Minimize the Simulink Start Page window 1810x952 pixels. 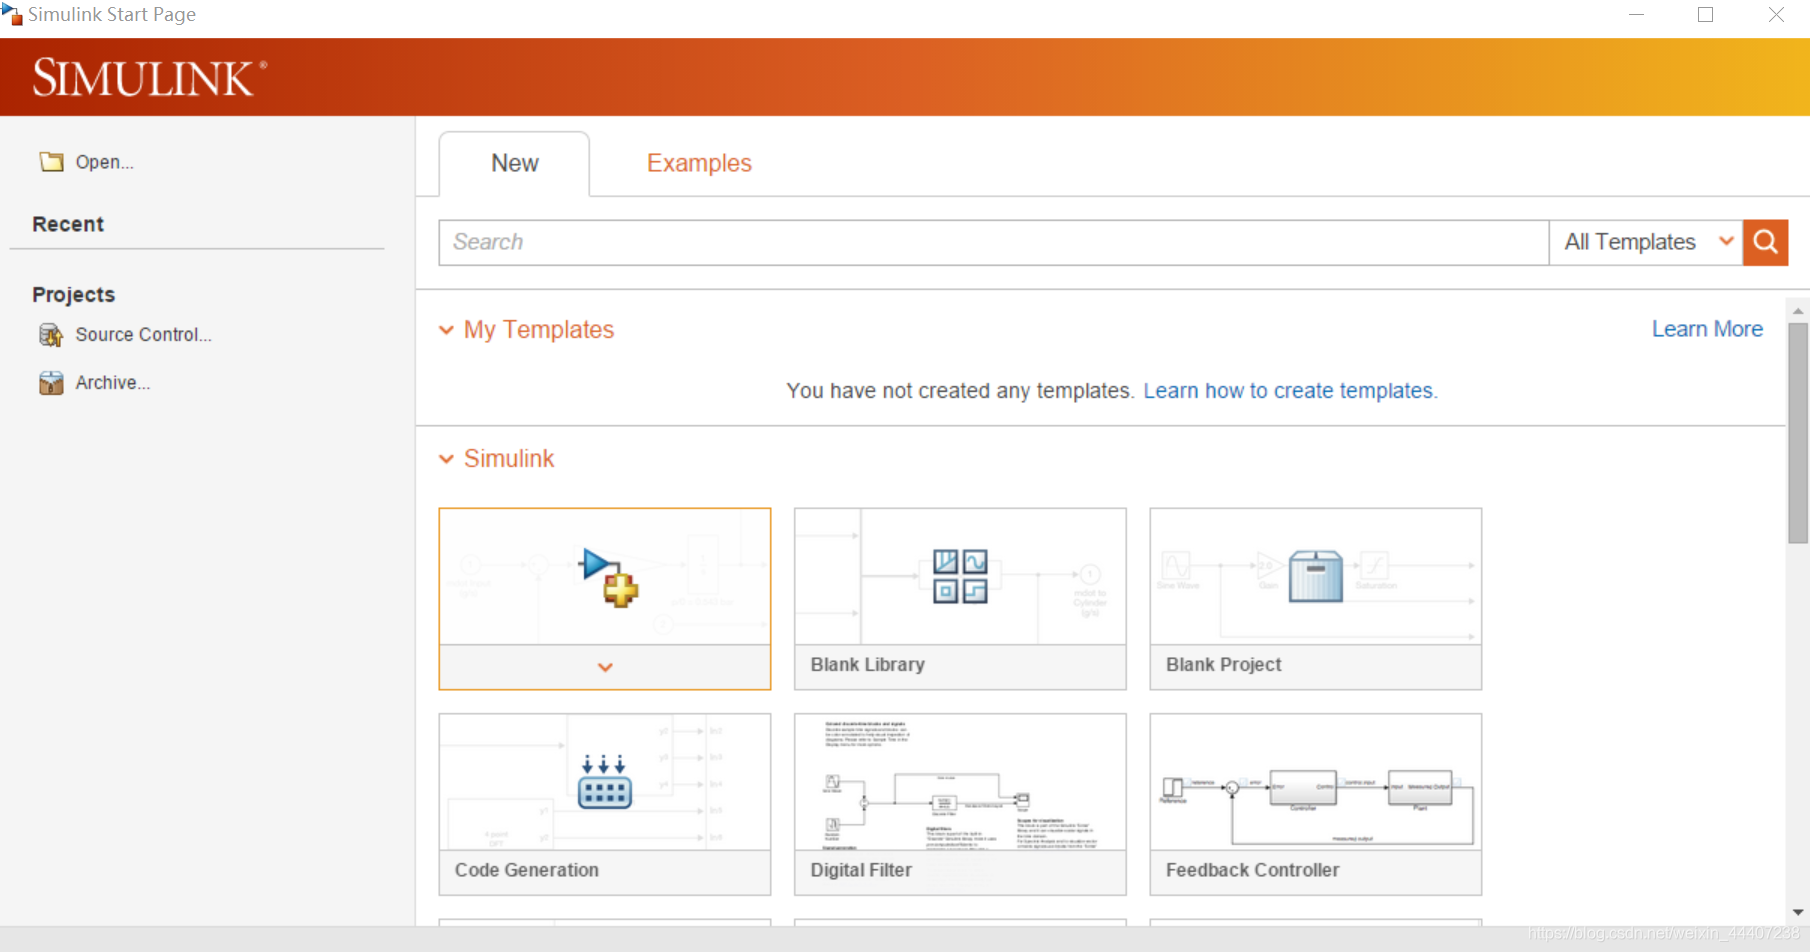[x=1637, y=15]
